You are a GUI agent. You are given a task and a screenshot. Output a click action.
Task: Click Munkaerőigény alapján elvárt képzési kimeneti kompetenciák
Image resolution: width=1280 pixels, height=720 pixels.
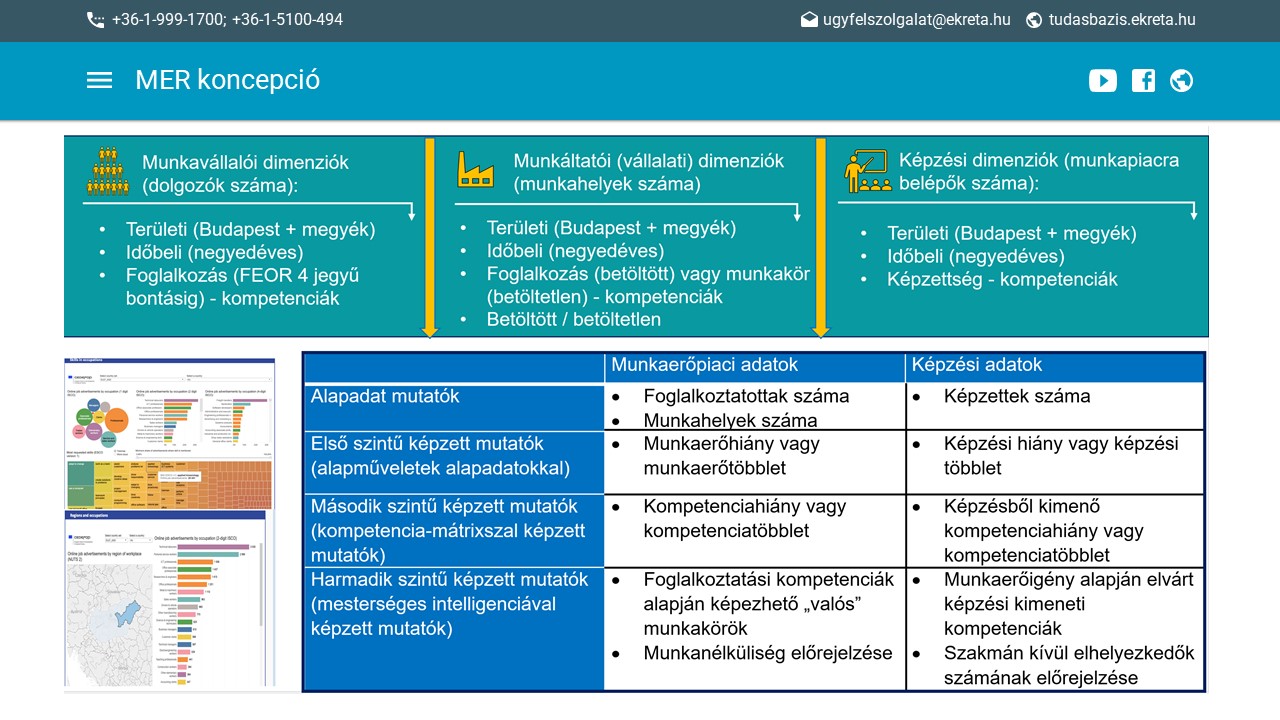coord(1068,604)
